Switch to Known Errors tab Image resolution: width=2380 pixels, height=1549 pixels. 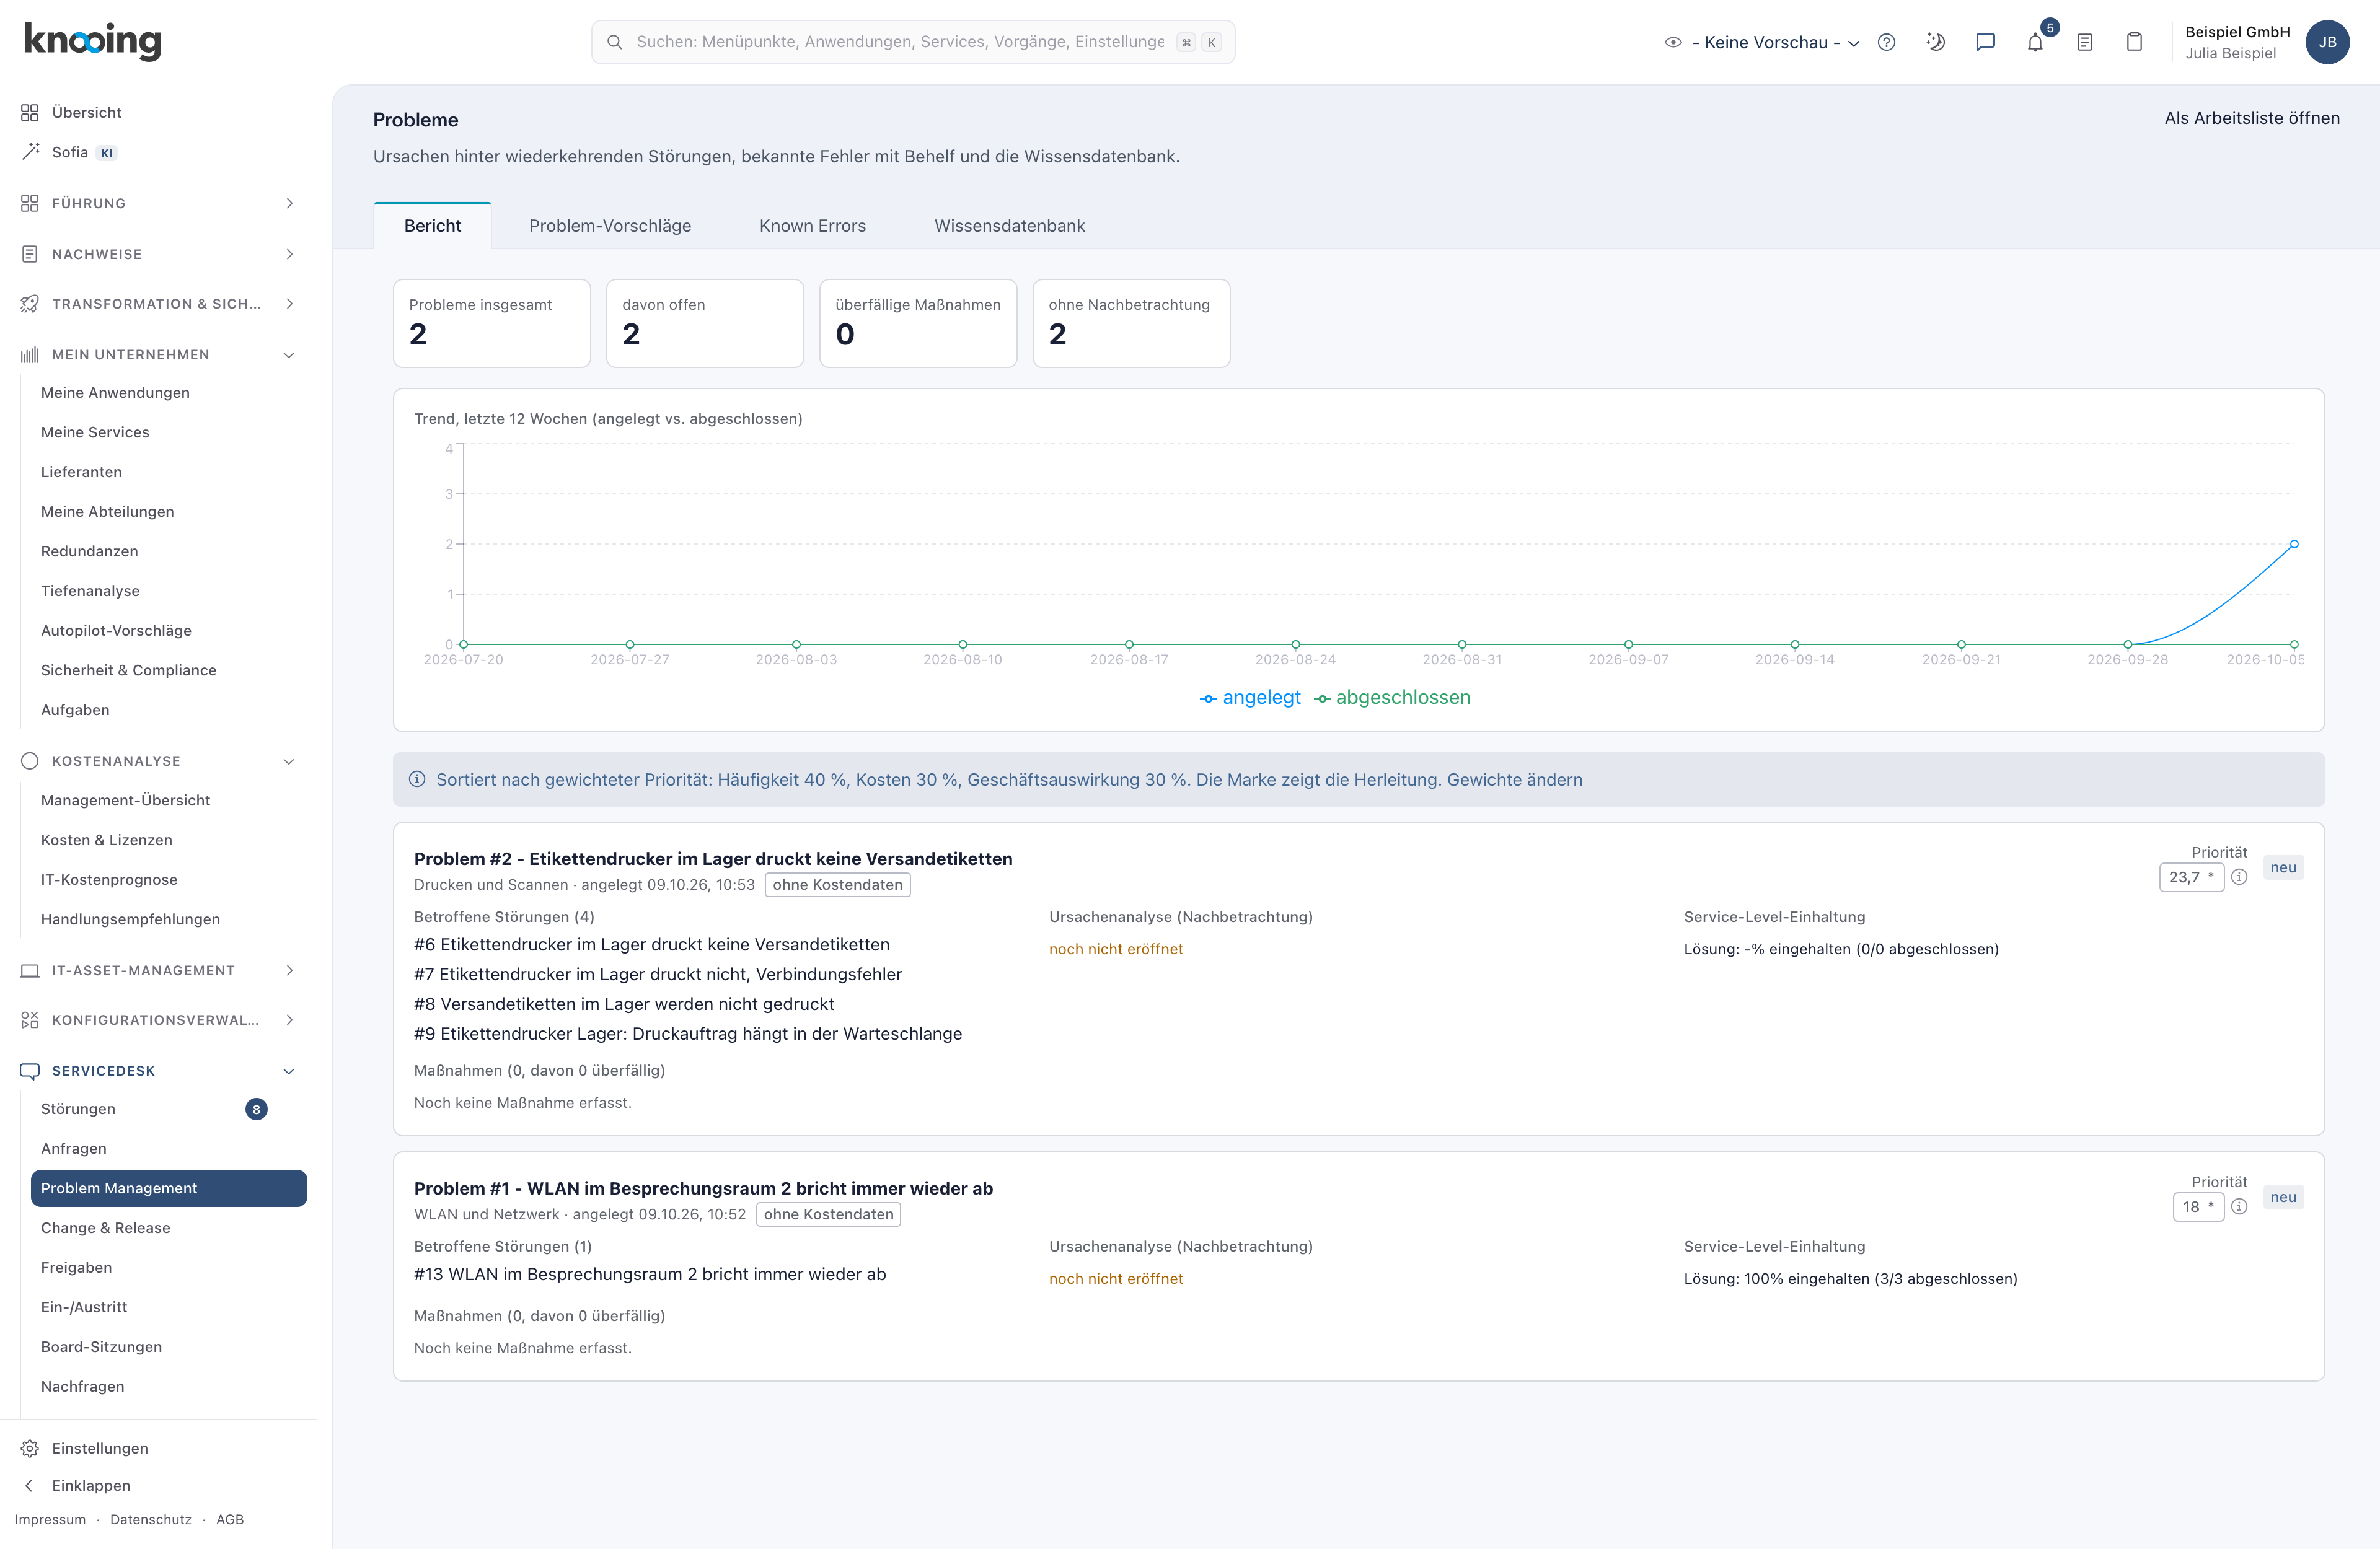812,226
